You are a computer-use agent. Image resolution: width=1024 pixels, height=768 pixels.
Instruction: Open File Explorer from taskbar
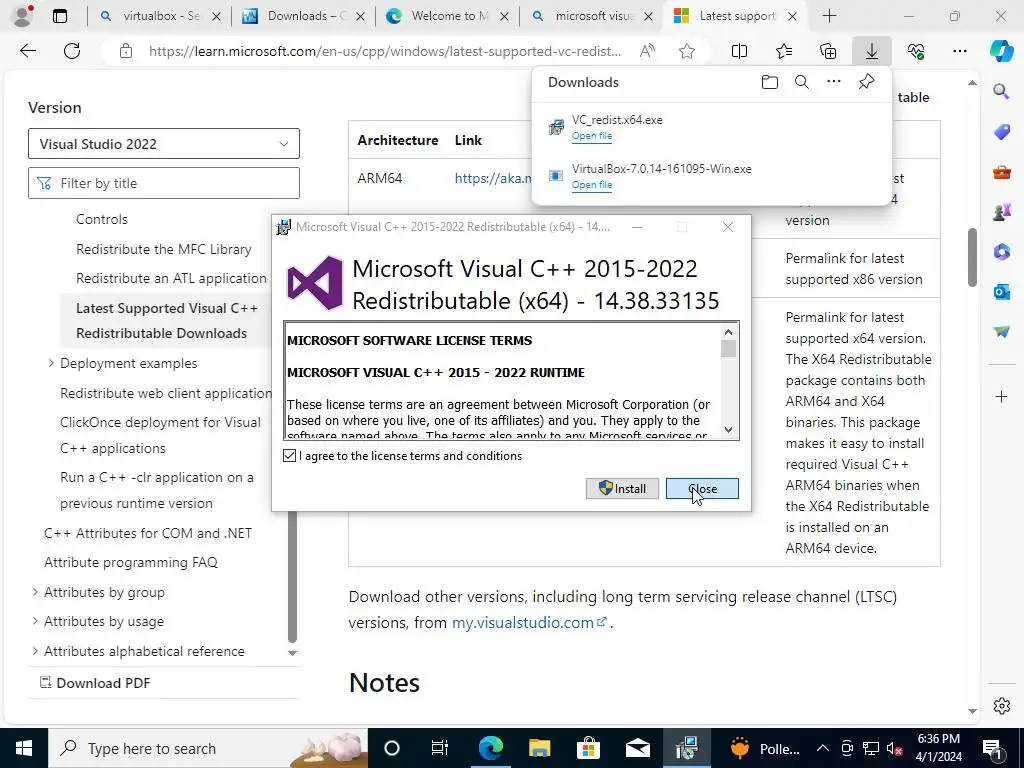click(x=539, y=748)
